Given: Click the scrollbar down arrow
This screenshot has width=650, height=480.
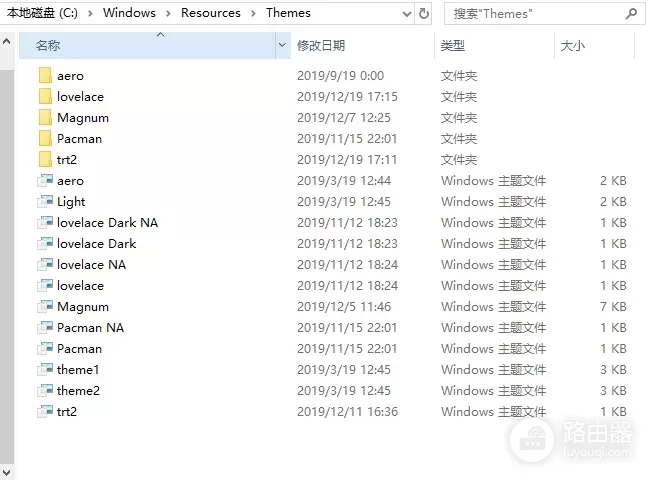Looking at the screenshot, I should tap(6, 472).
